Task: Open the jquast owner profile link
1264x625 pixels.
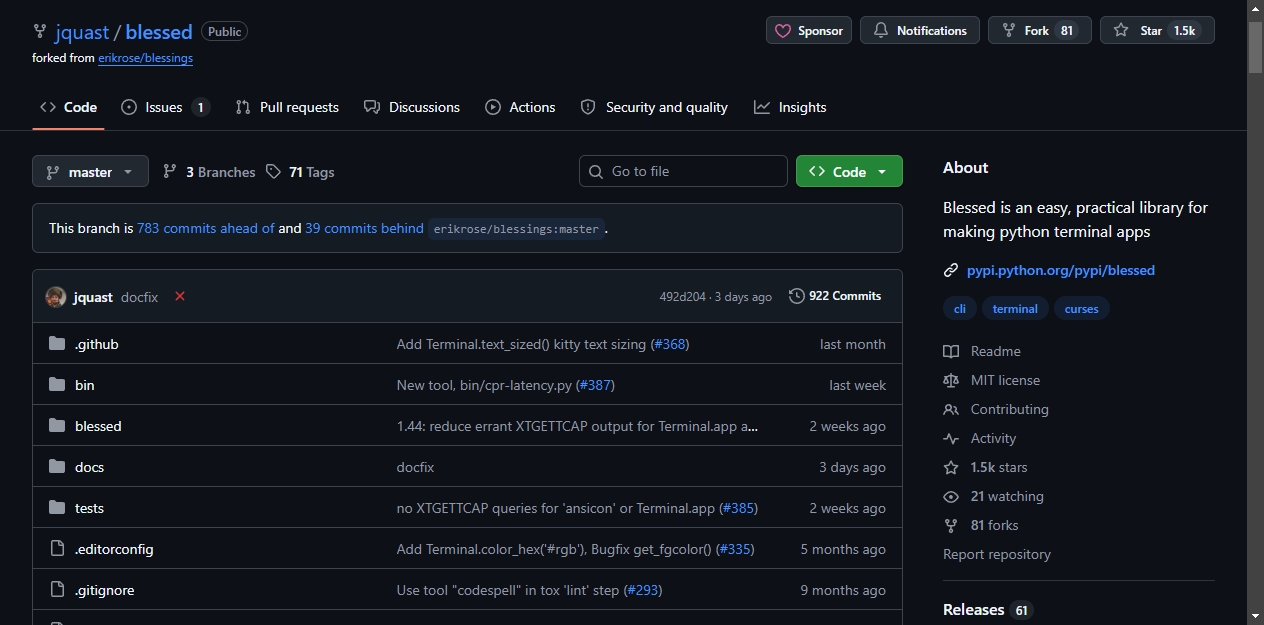Action: point(82,32)
